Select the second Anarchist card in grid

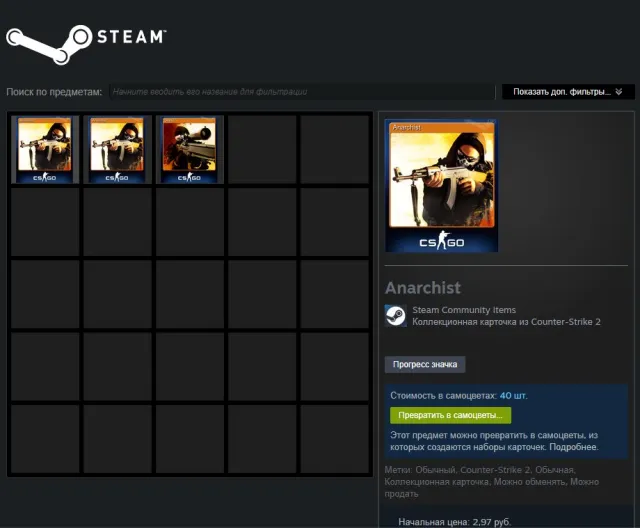(117, 150)
